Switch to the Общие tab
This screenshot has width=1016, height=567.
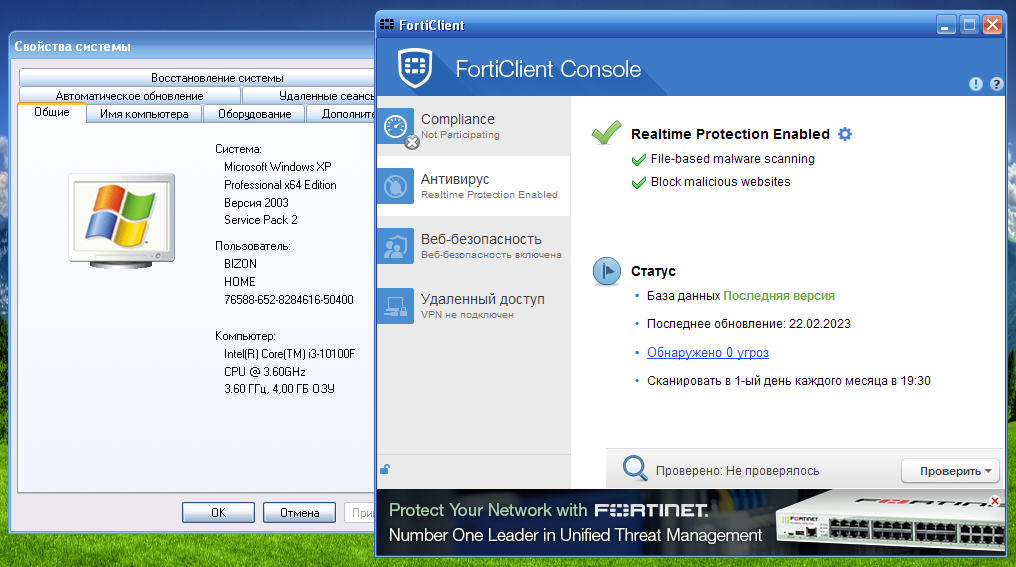[52, 112]
